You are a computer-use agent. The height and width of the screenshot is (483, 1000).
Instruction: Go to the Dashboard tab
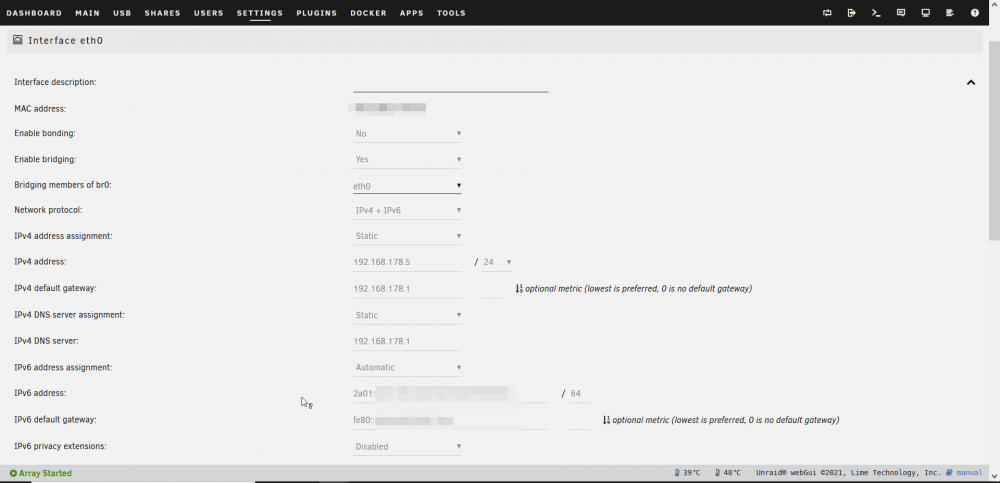(34, 13)
